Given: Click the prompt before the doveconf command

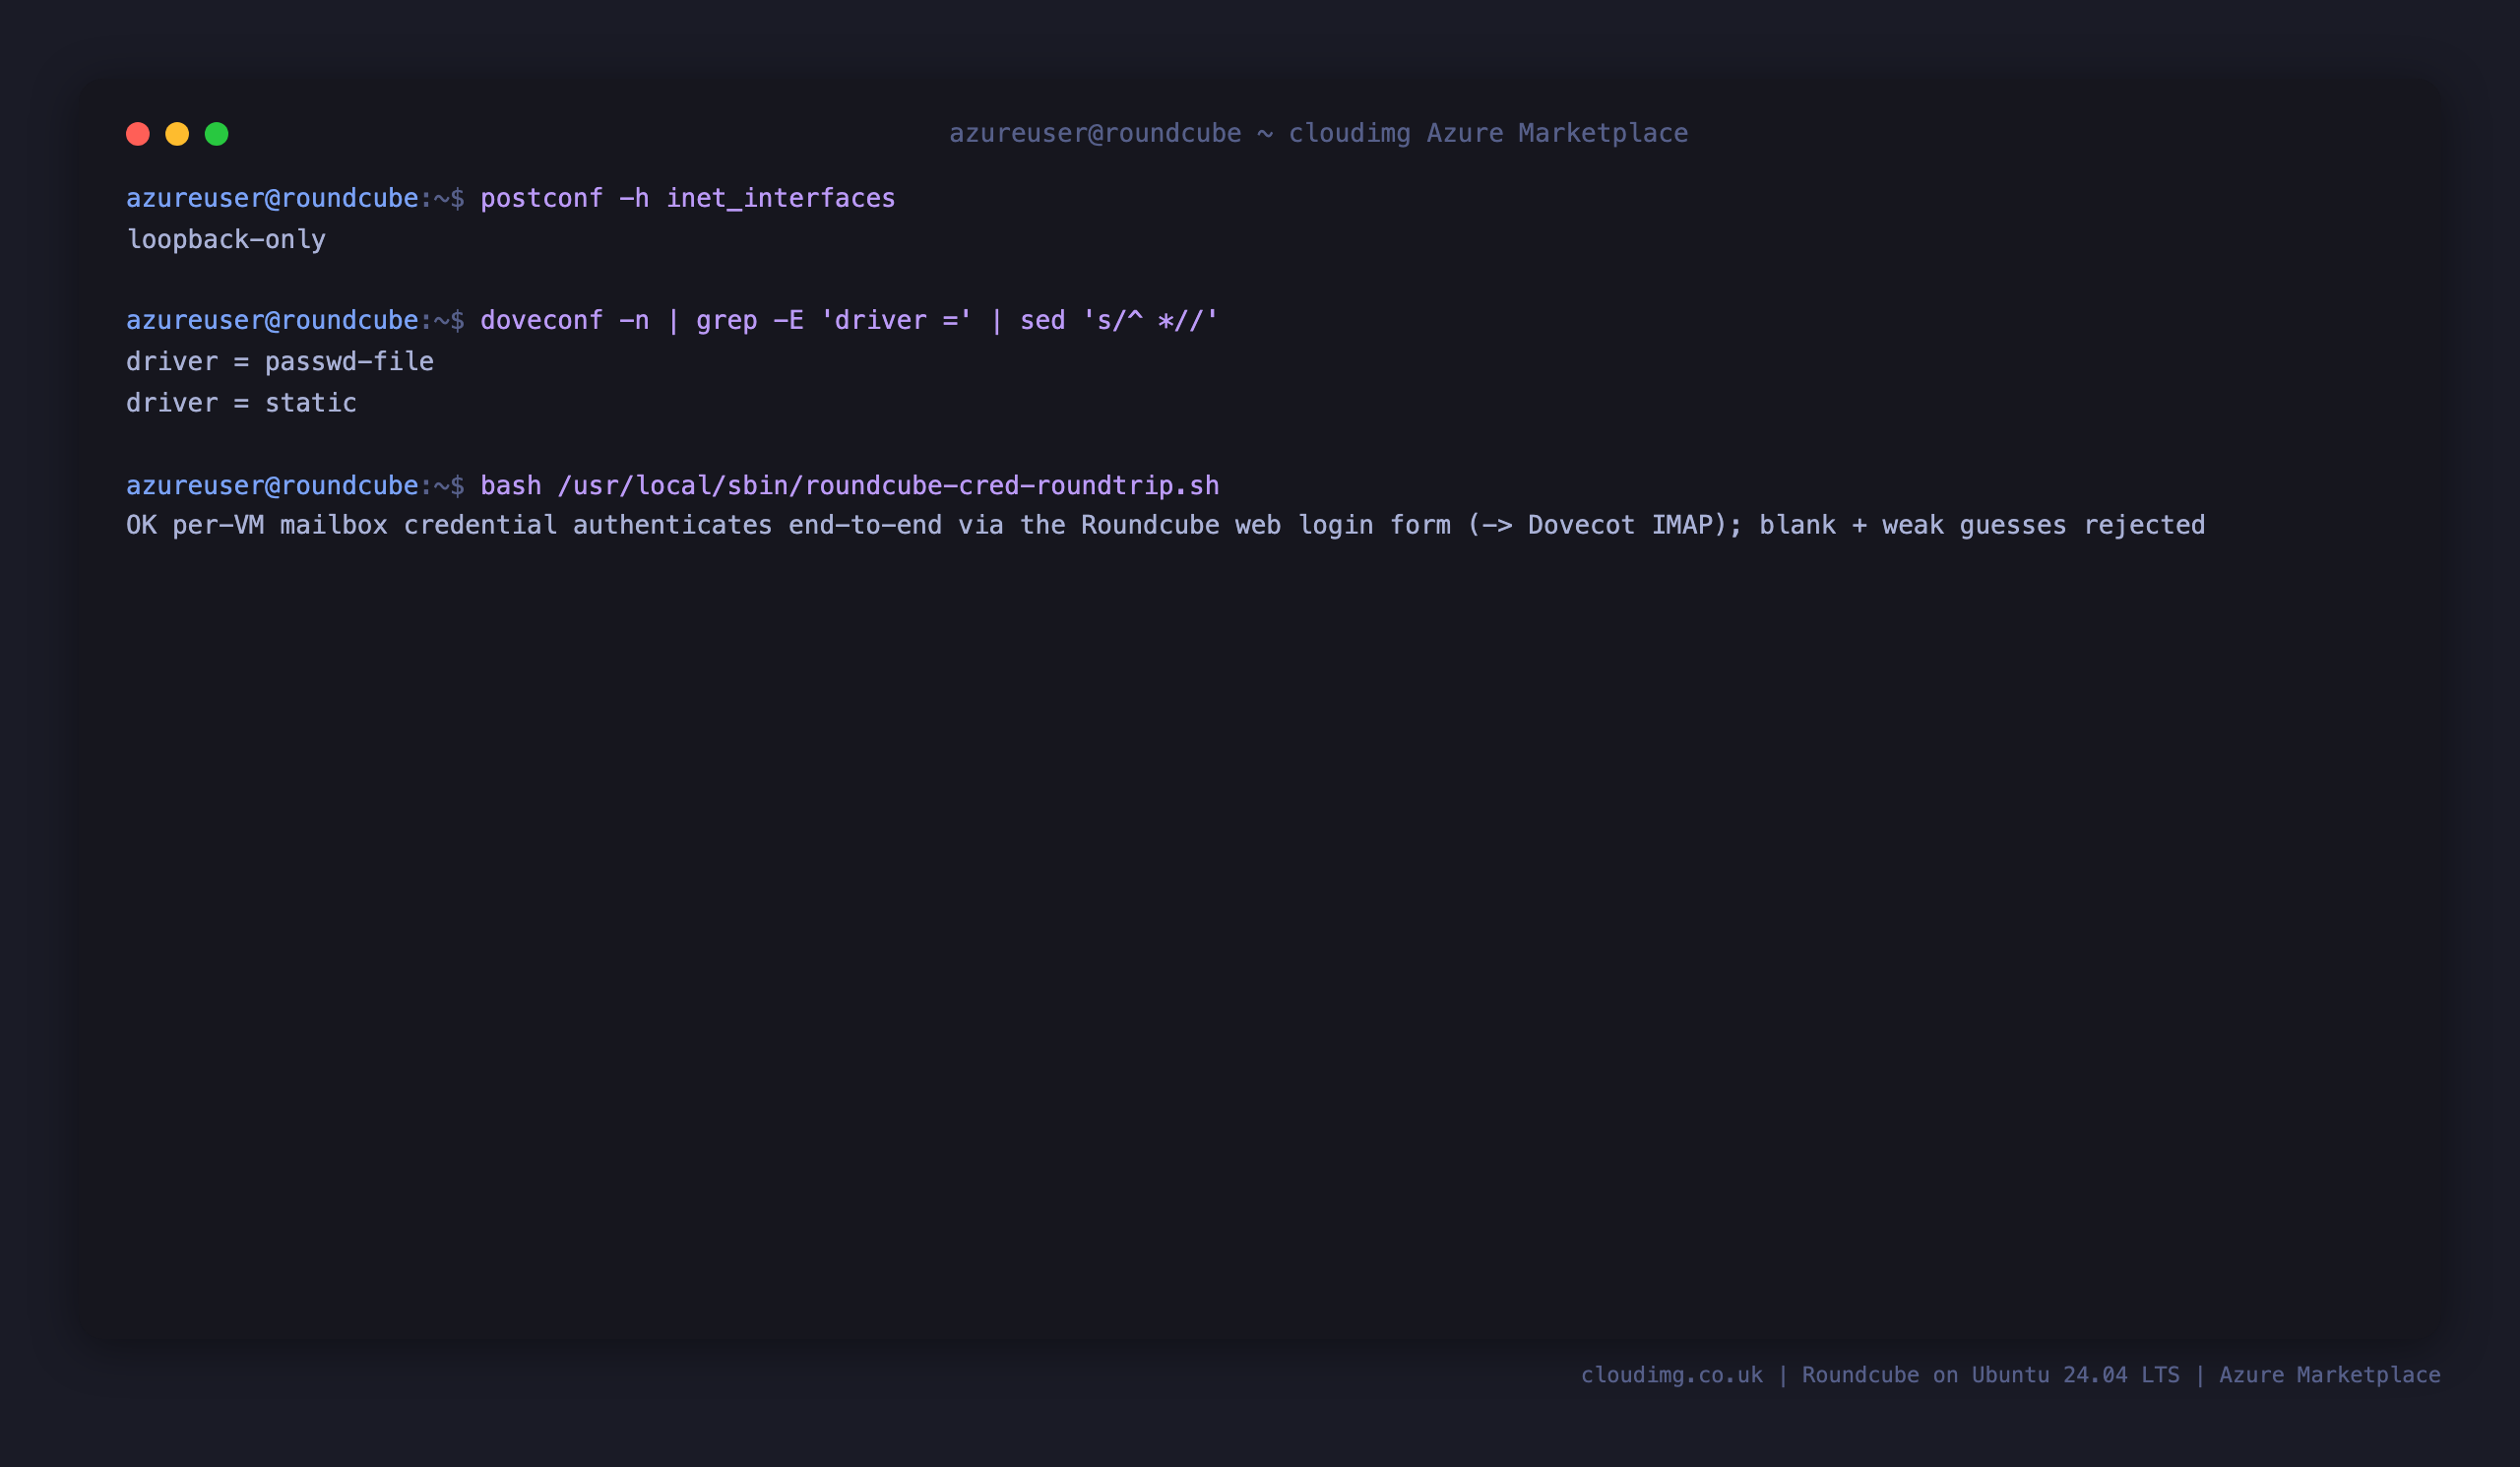Looking at the screenshot, I should 295,321.
